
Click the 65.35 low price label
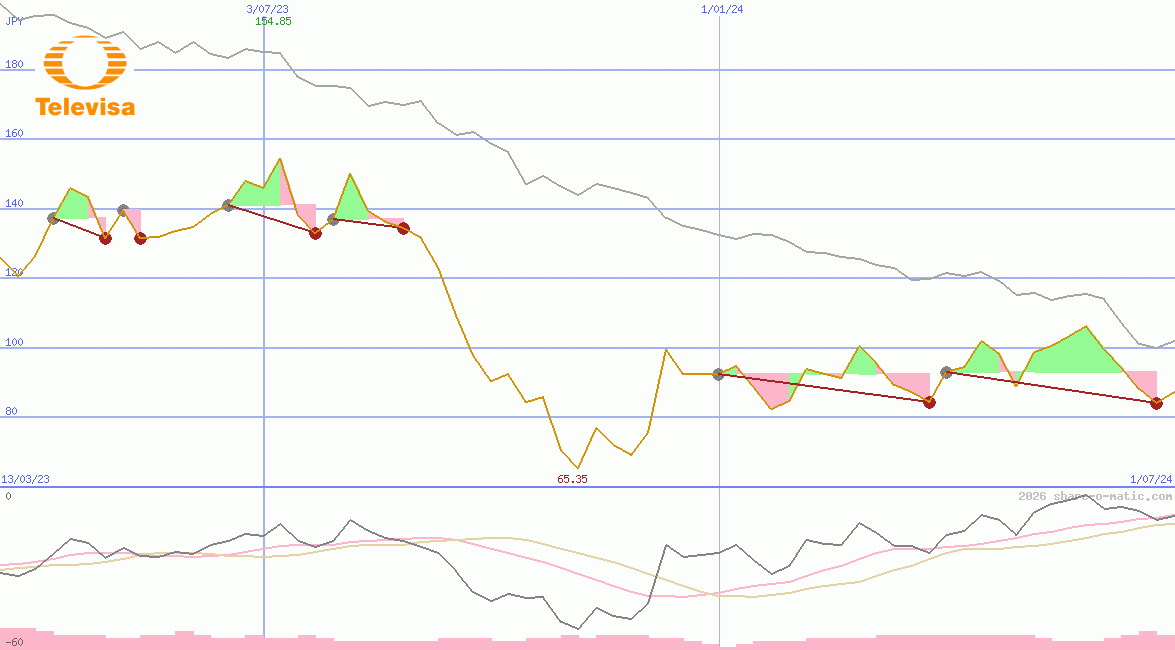tap(572, 479)
